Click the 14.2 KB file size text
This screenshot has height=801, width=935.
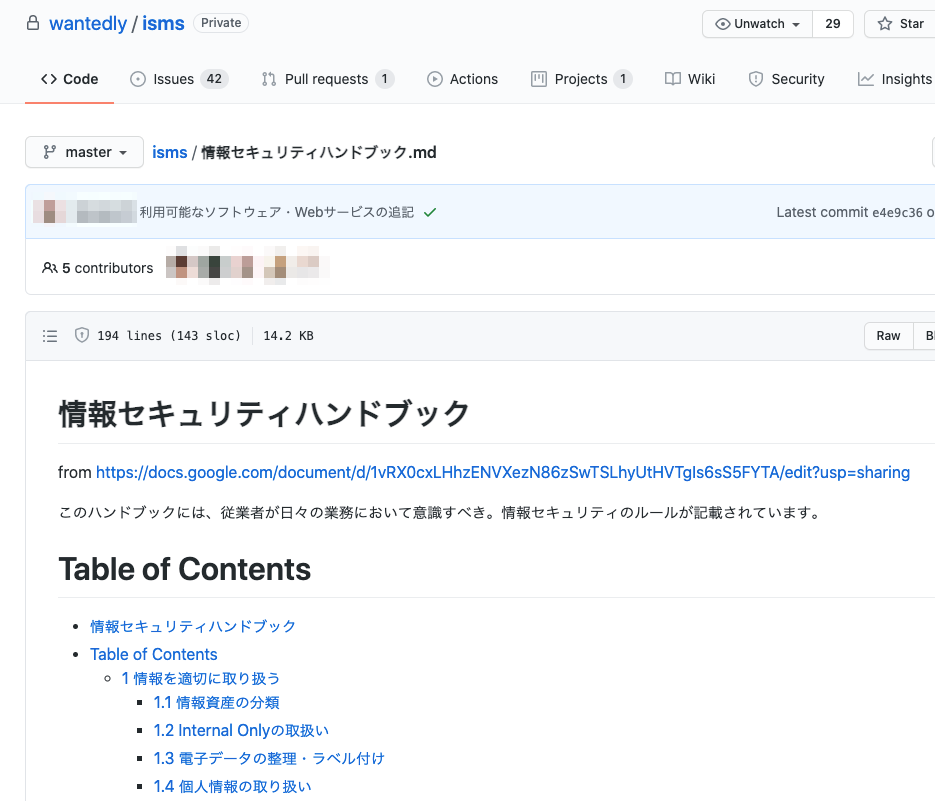coord(289,336)
